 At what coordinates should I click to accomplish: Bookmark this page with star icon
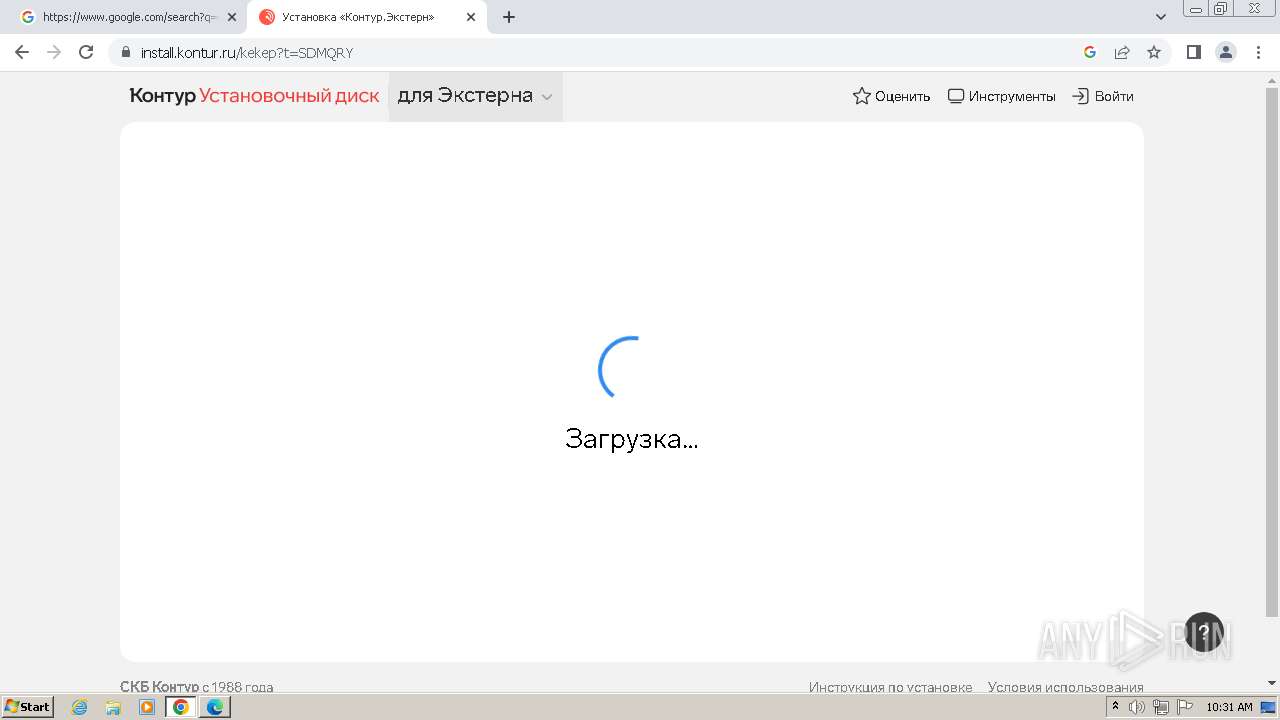(1154, 52)
